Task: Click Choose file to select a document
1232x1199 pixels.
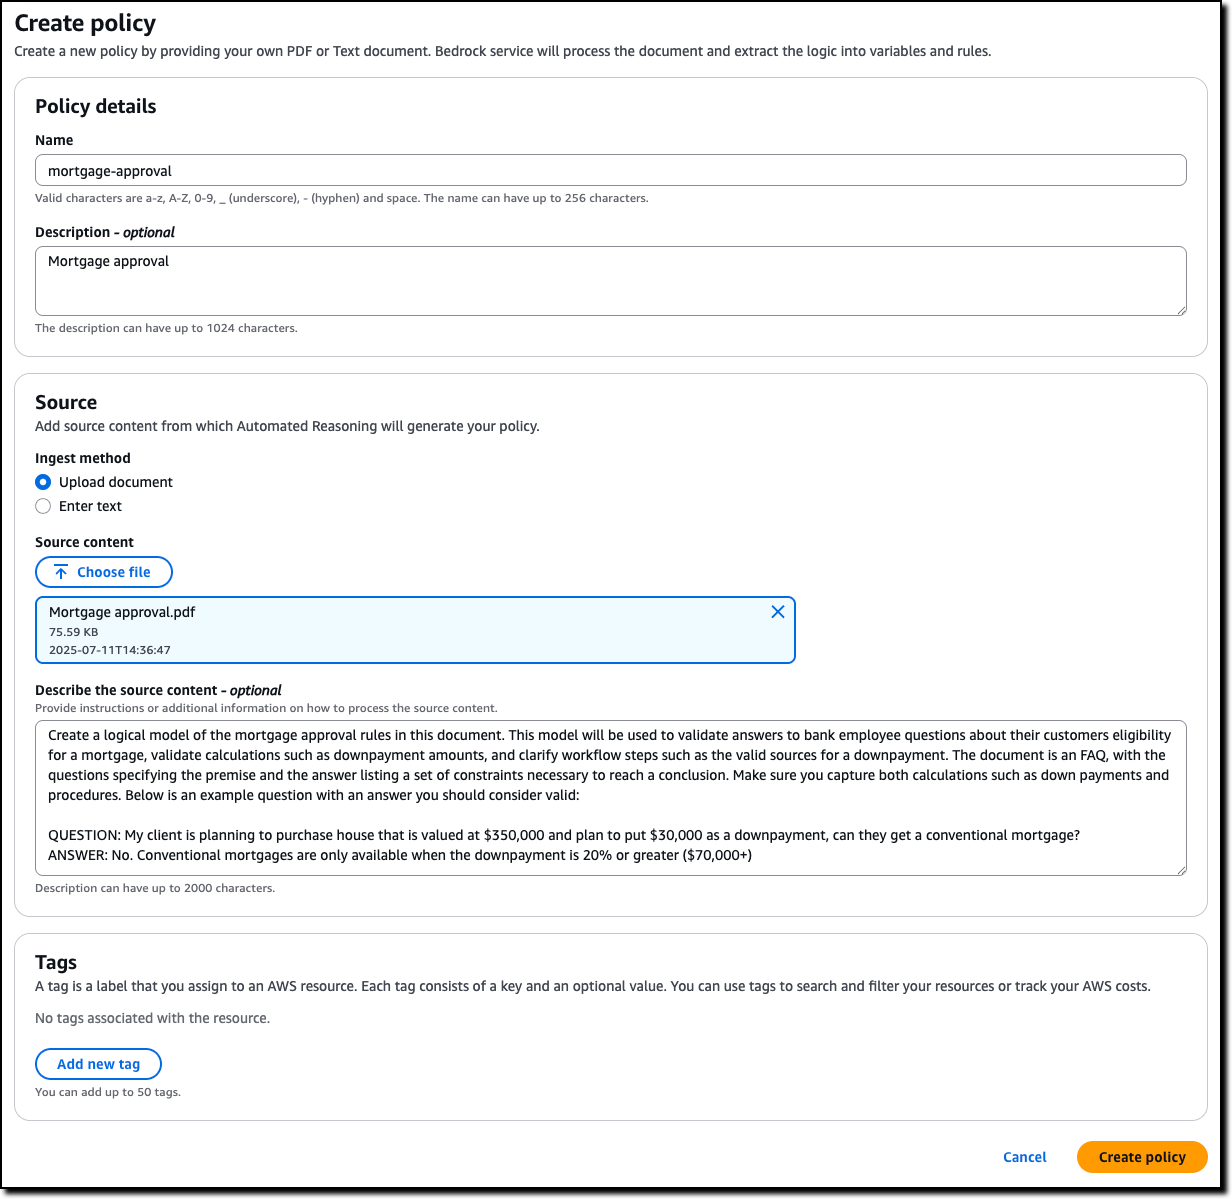Action: (104, 571)
